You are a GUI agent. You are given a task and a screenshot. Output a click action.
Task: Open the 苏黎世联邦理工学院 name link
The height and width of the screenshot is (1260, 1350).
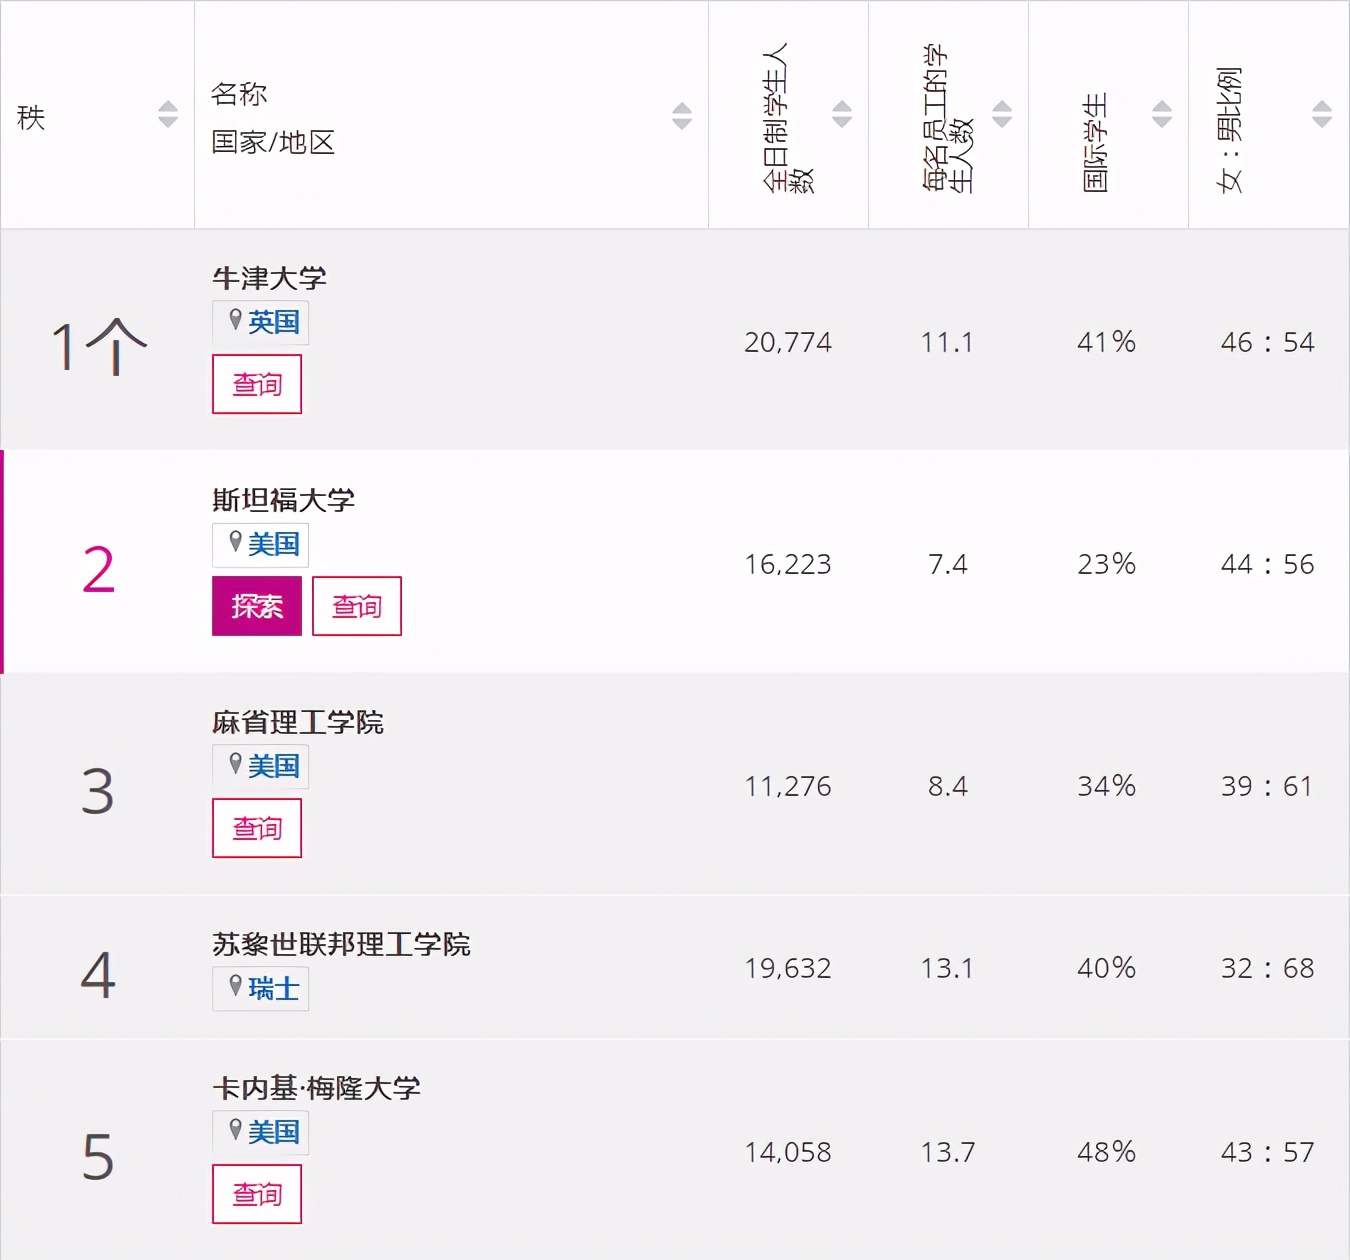point(341,944)
